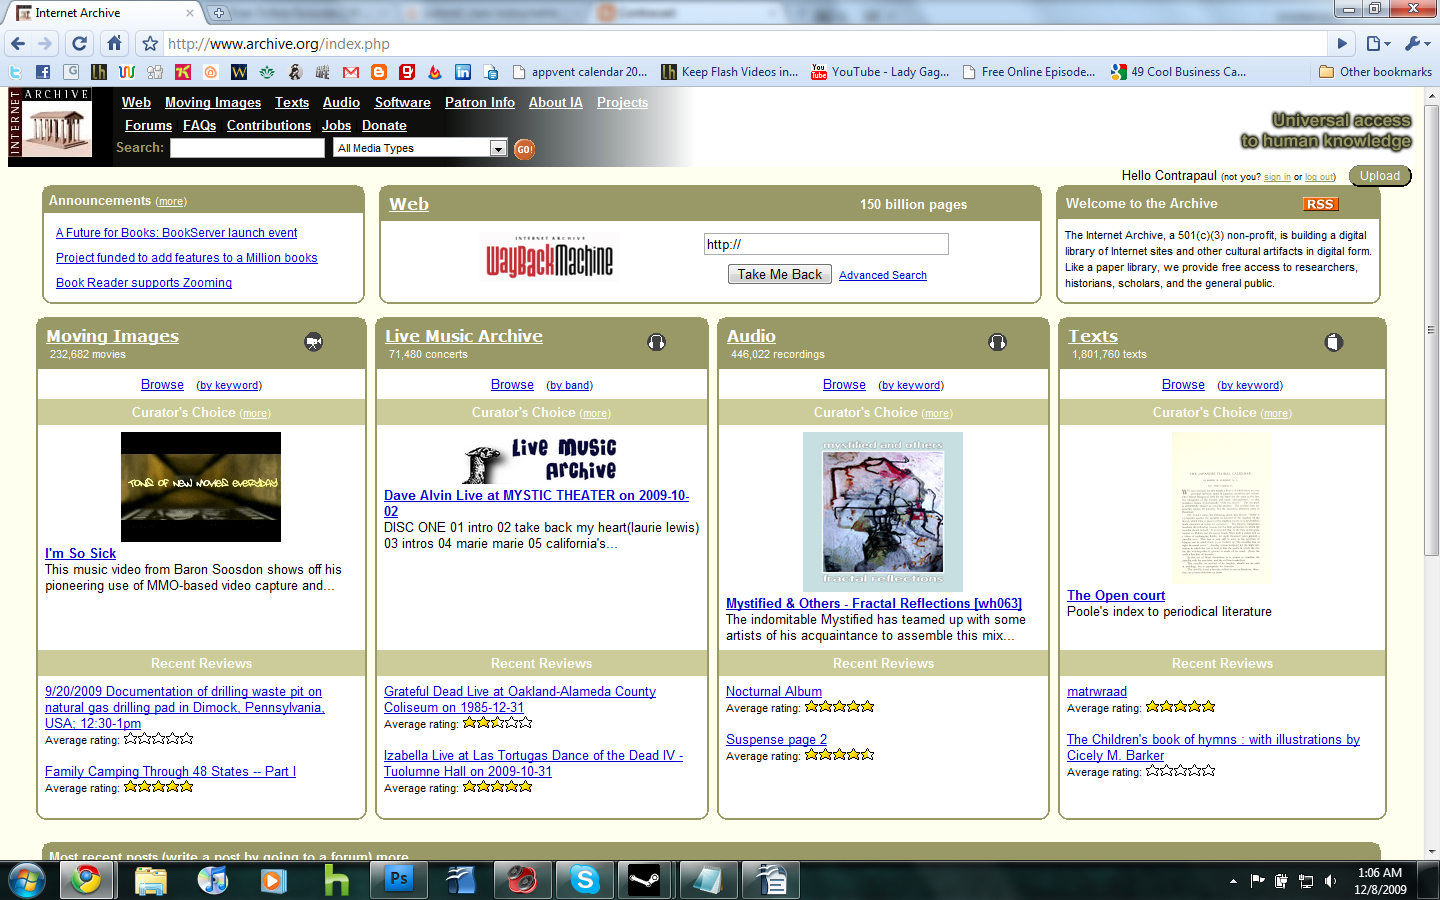
Task: Open the Web menu item
Action: coord(136,102)
